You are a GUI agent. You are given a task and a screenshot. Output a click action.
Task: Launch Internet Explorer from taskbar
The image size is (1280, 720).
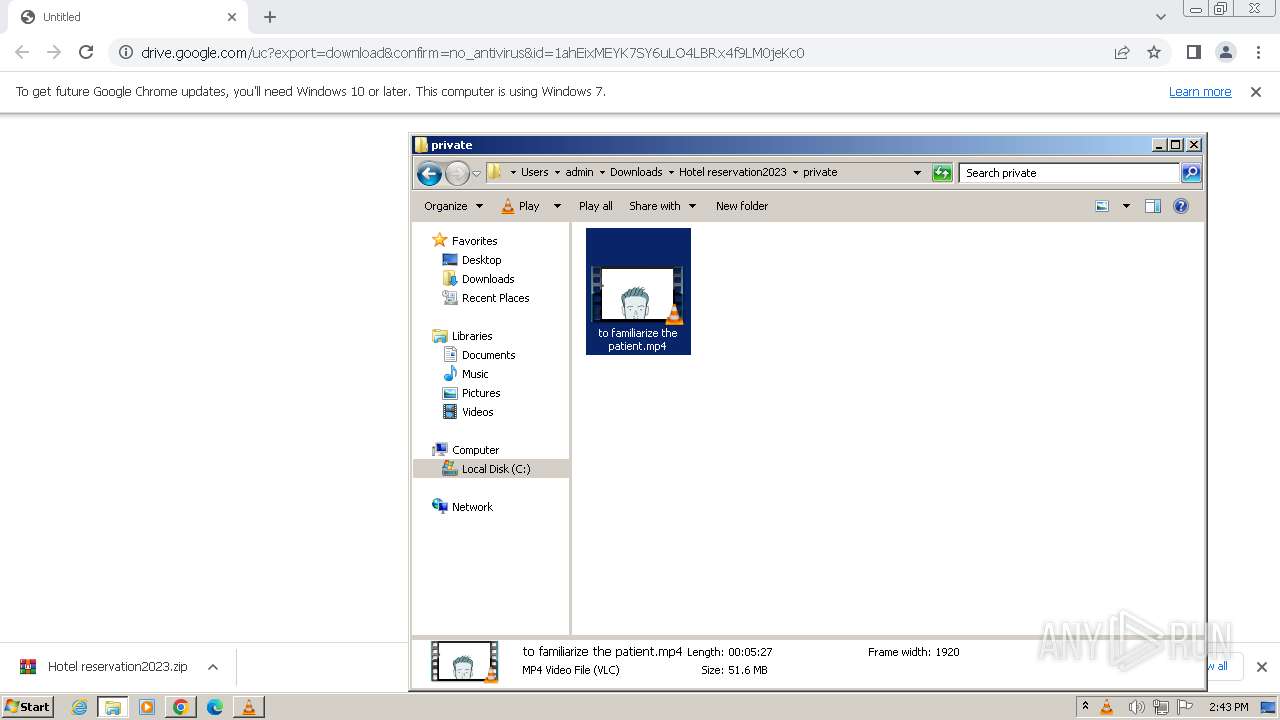[79, 707]
